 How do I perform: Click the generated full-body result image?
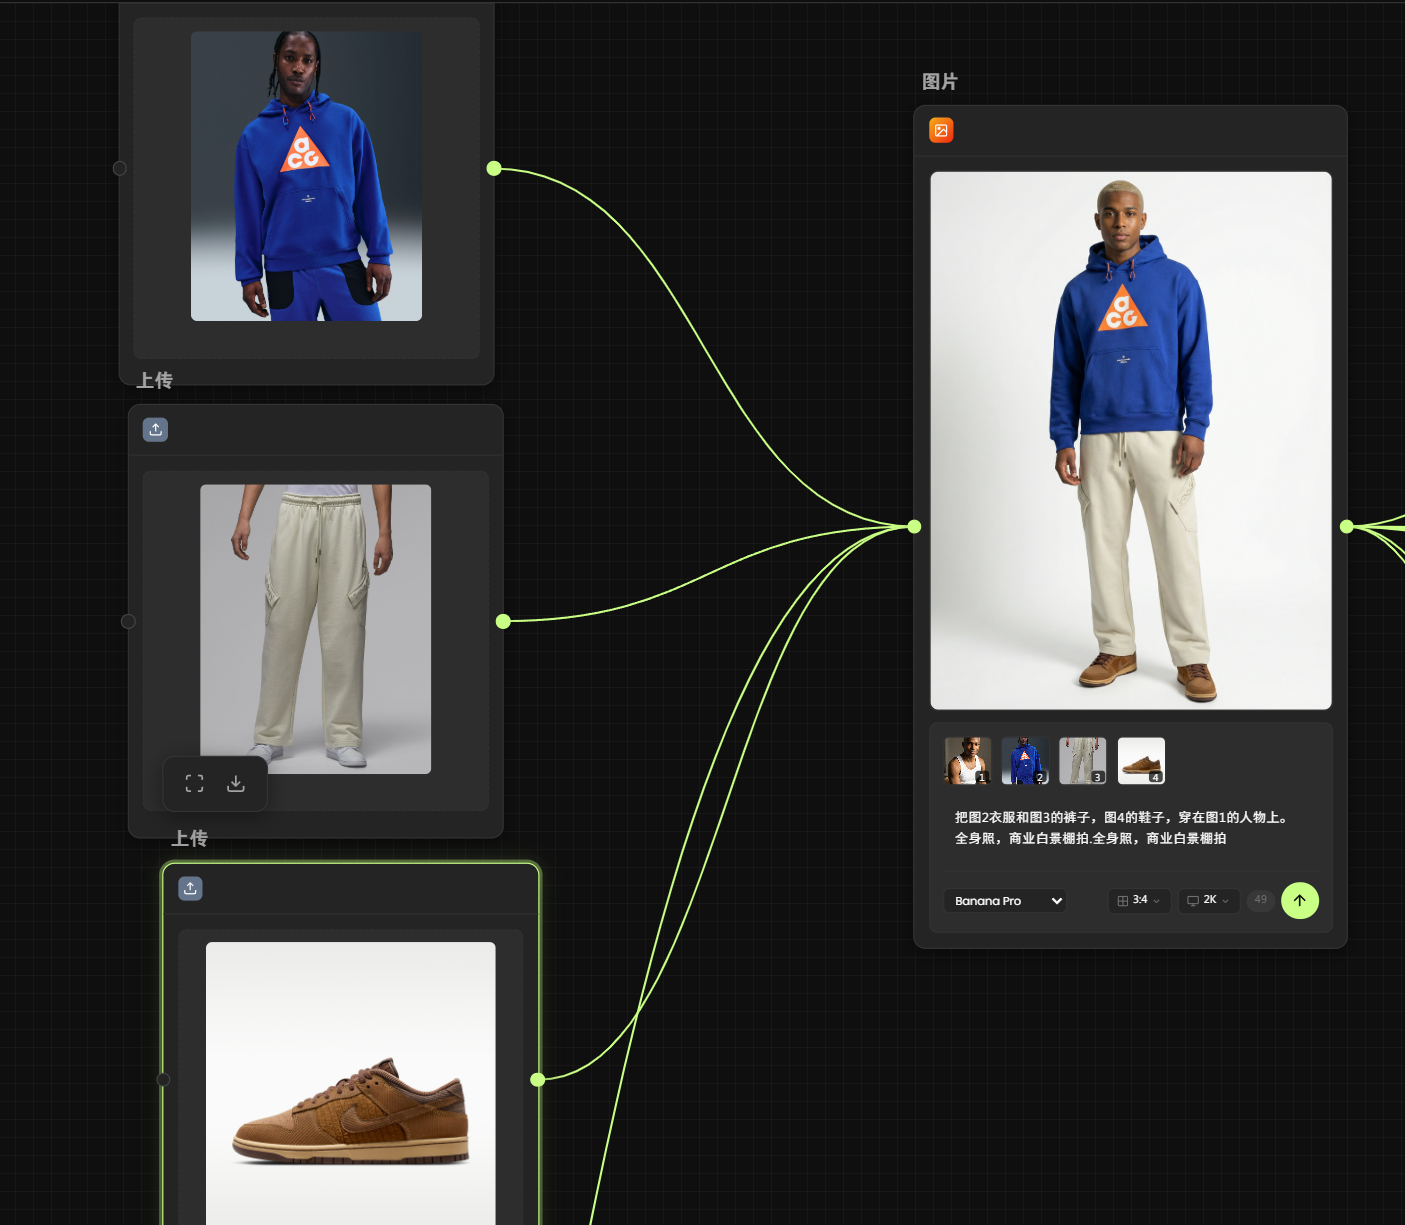(1131, 440)
